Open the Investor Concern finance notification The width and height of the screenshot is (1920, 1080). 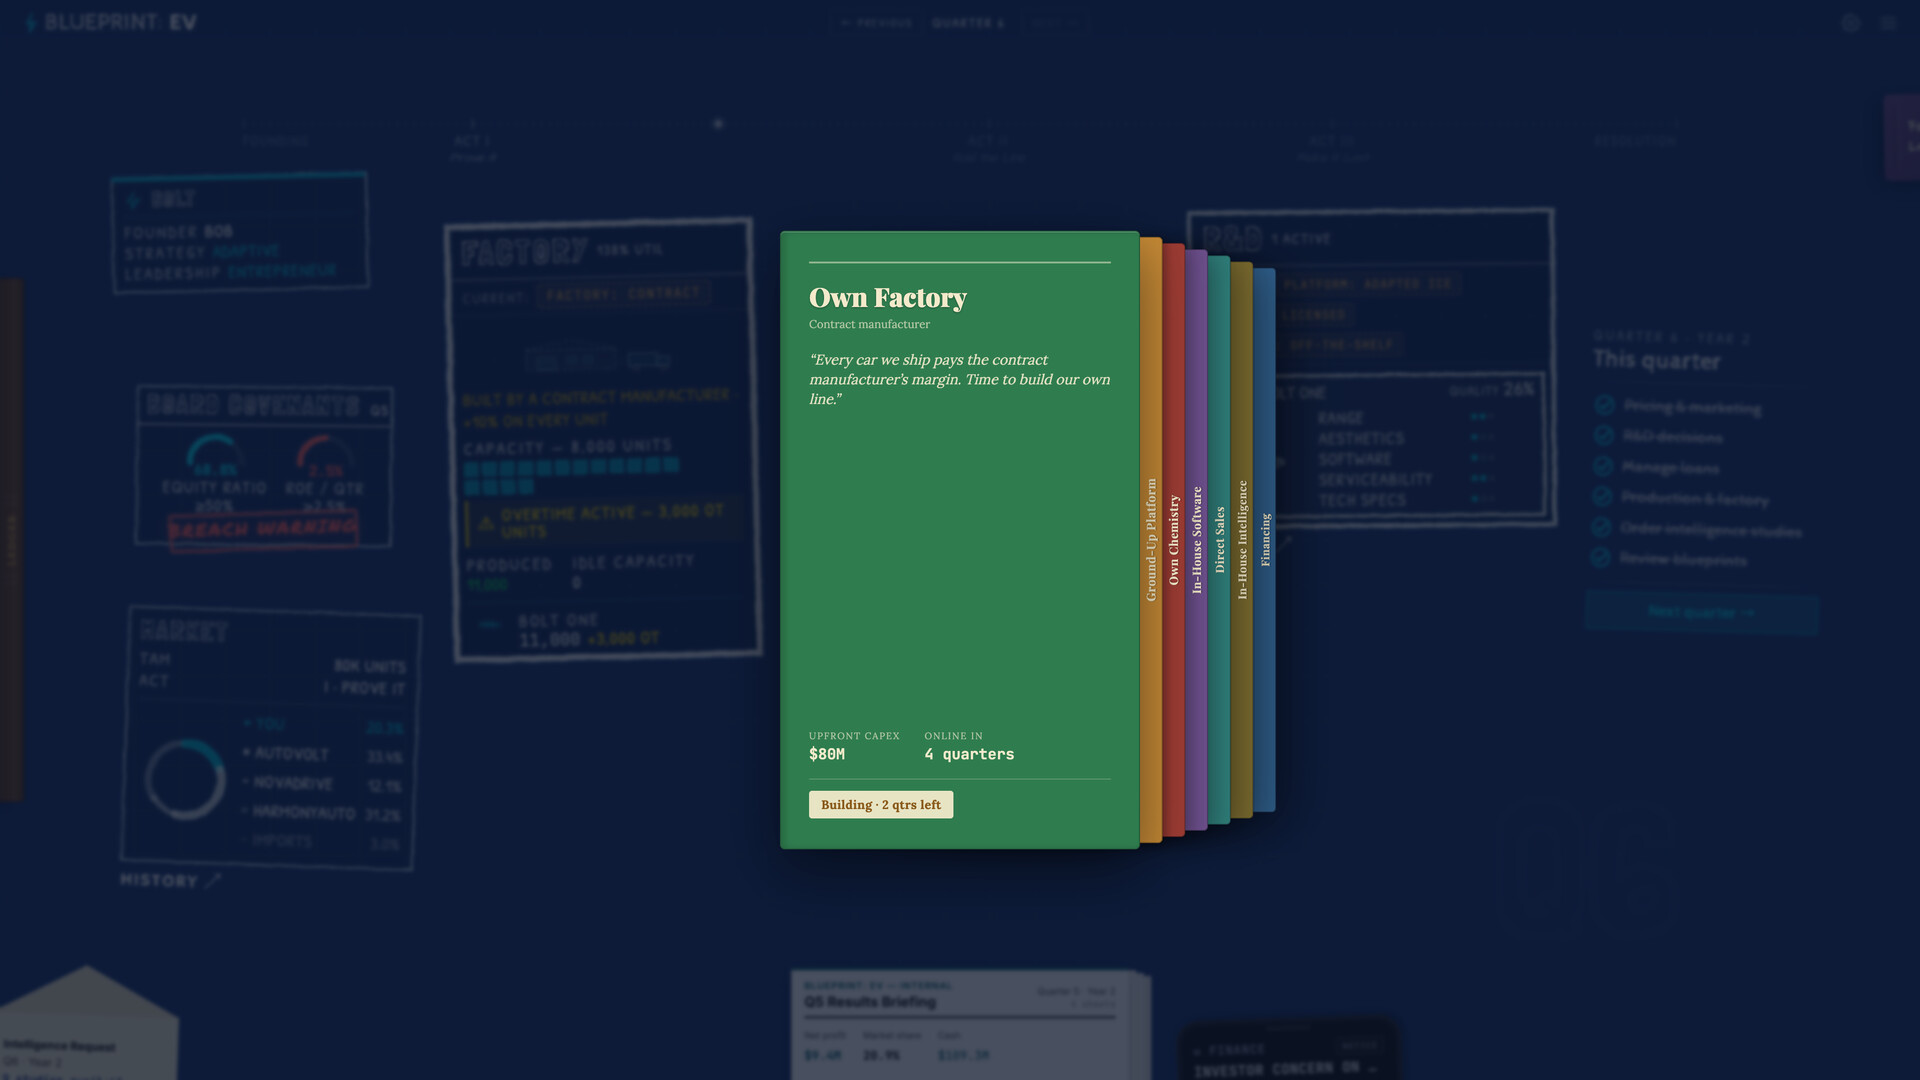click(x=1288, y=1050)
